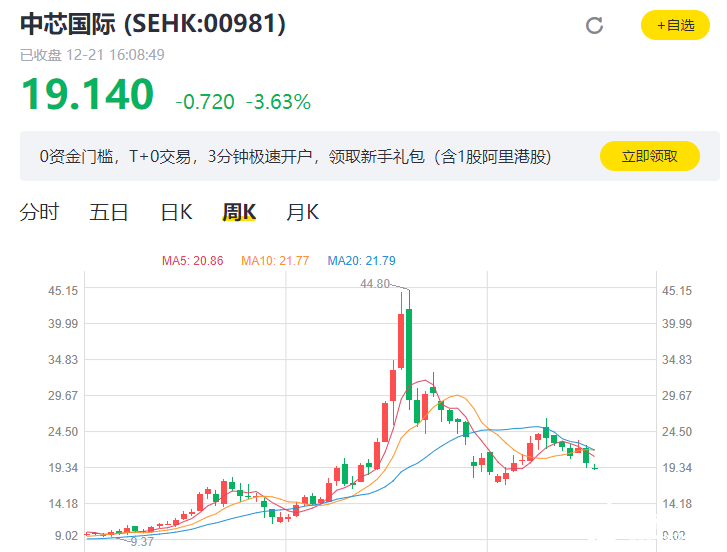Click the MA10: 21.77 legend label

point(275,261)
